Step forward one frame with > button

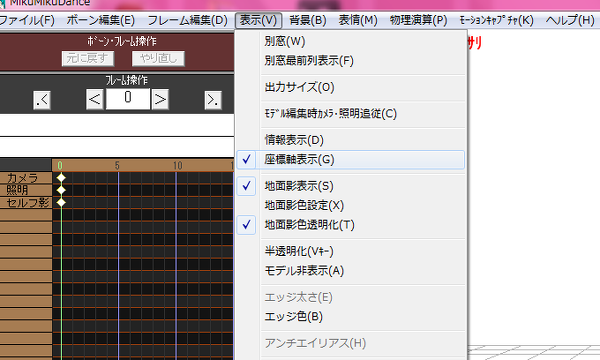pos(160,99)
